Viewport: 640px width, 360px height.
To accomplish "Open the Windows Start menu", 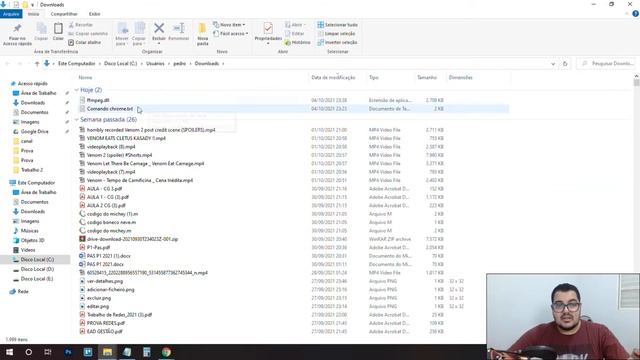I will 9,352.
